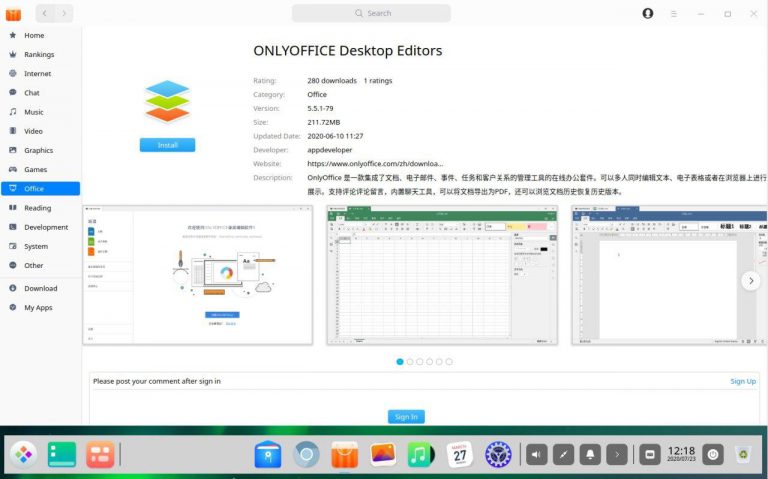Open the Rankings category
Viewport: 768px width, 479px height.
[x=40, y=54]
